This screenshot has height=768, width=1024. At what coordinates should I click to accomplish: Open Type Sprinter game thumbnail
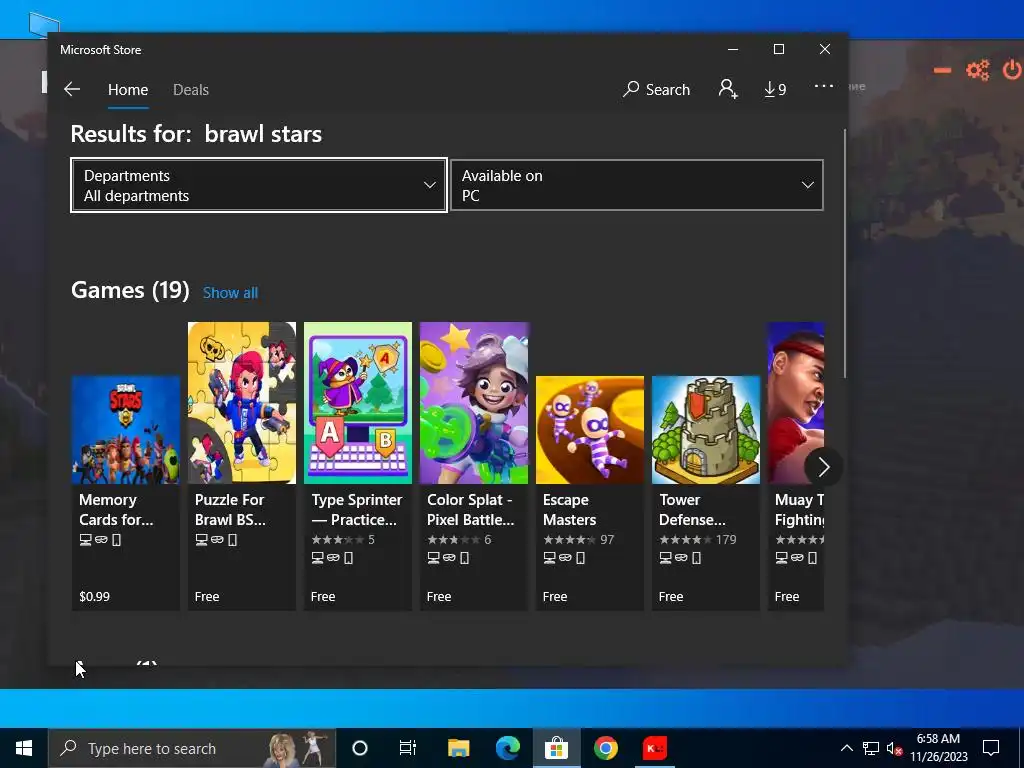coord(358,403)
